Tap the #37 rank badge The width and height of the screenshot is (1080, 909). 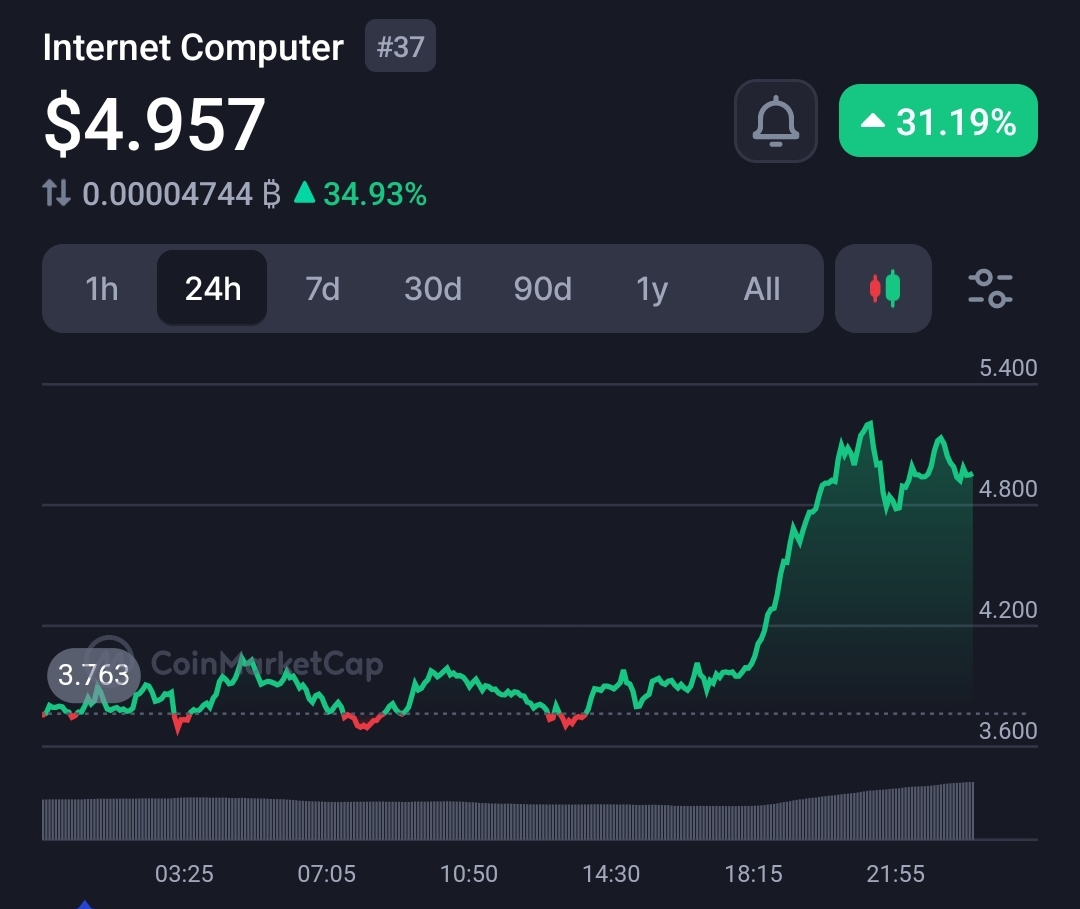(400, 46)
